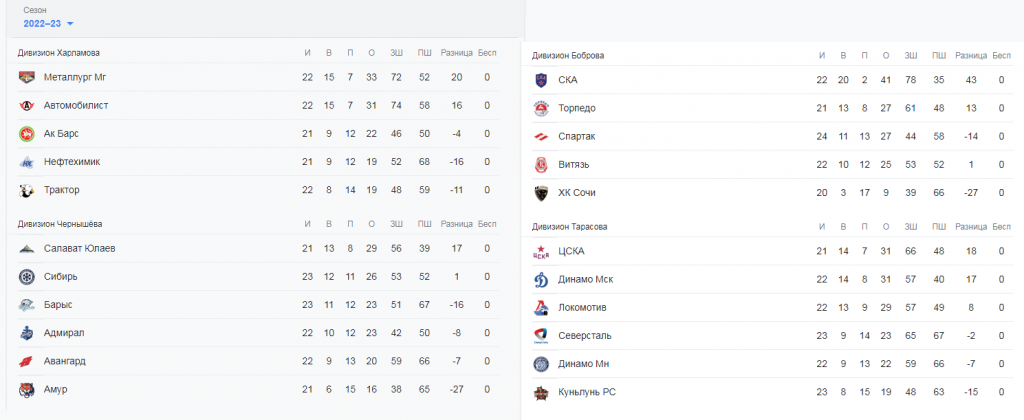Open the Куньлунь РС team link
1024x420 pixels.
pyautogui.click(x=586, y=393)
